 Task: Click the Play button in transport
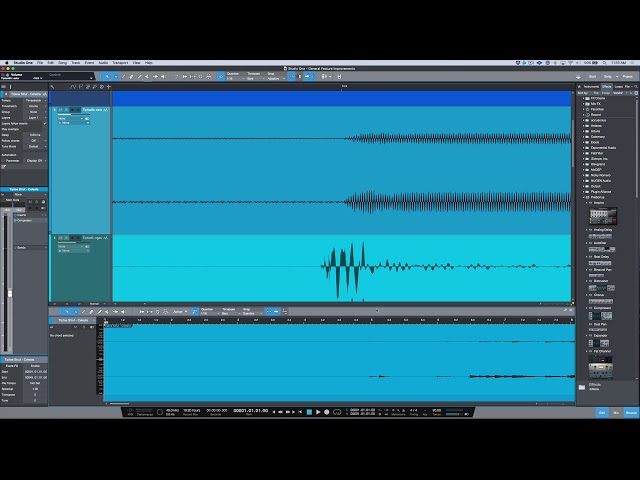(318, 412)
